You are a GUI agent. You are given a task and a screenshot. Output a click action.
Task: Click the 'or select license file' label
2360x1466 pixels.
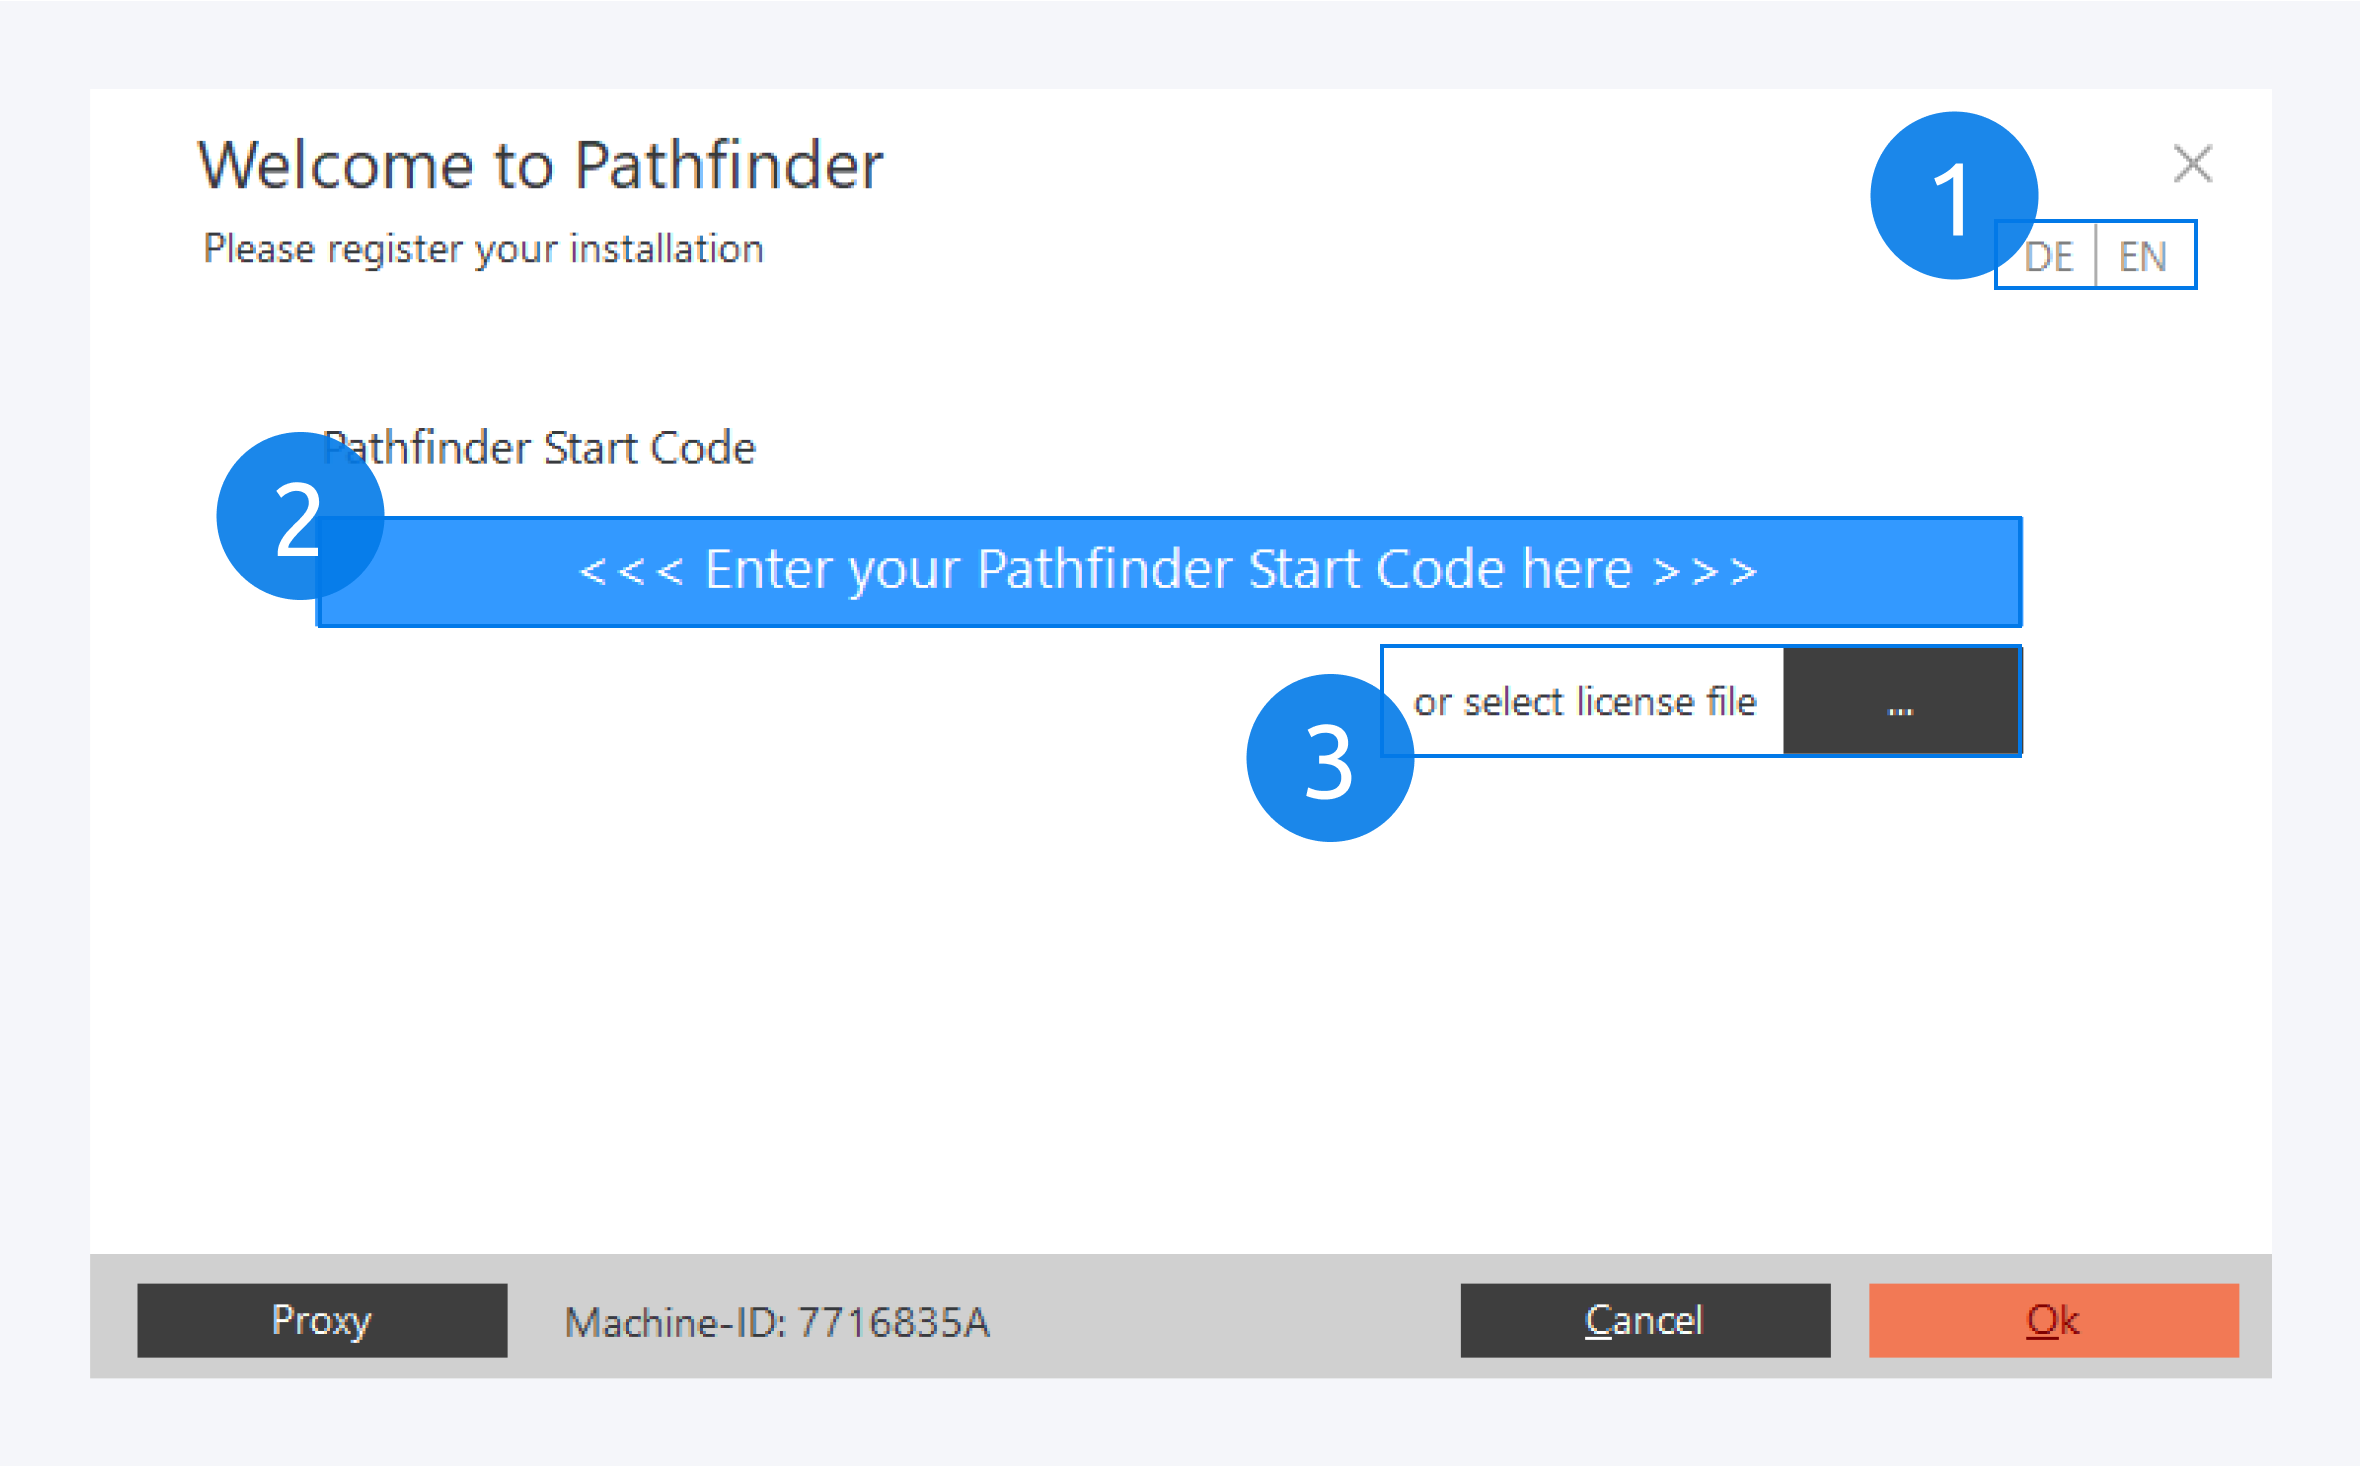(1585, 701)
